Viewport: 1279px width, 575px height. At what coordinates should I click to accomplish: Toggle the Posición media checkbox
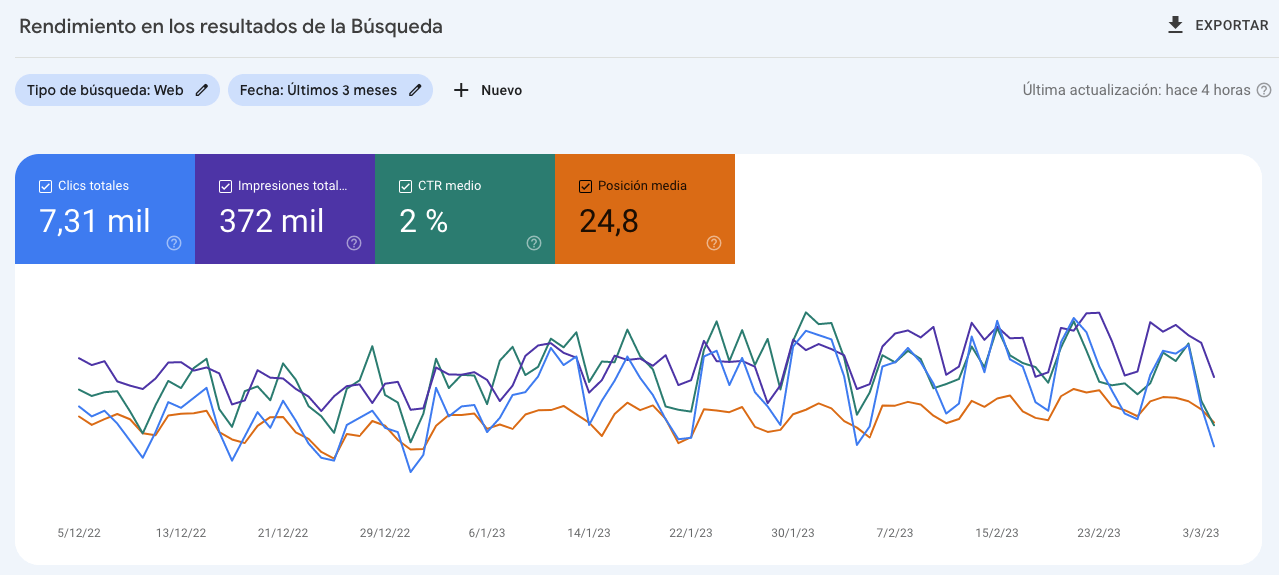[x=585, y=186]
